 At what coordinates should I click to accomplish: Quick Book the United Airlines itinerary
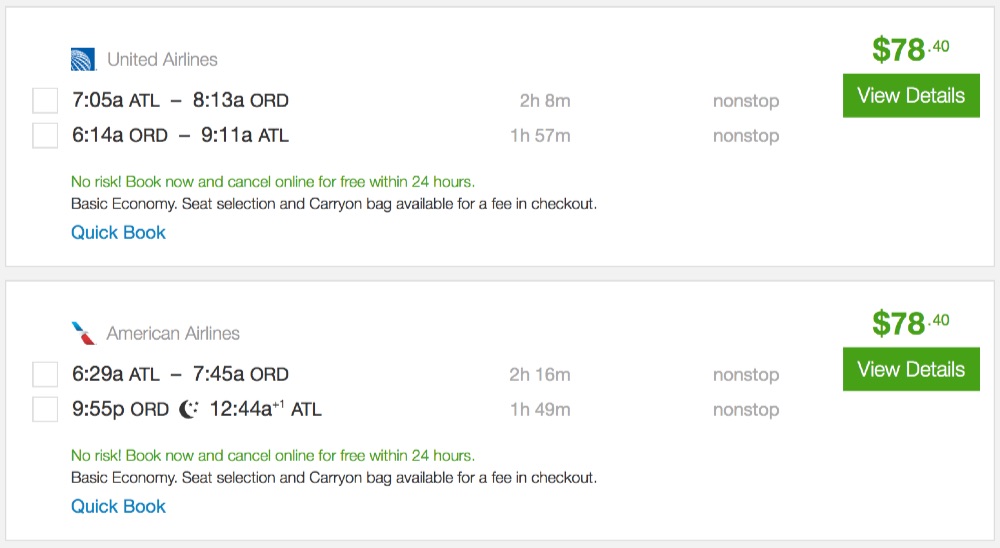pyautogui.click(x=118, y=233)
